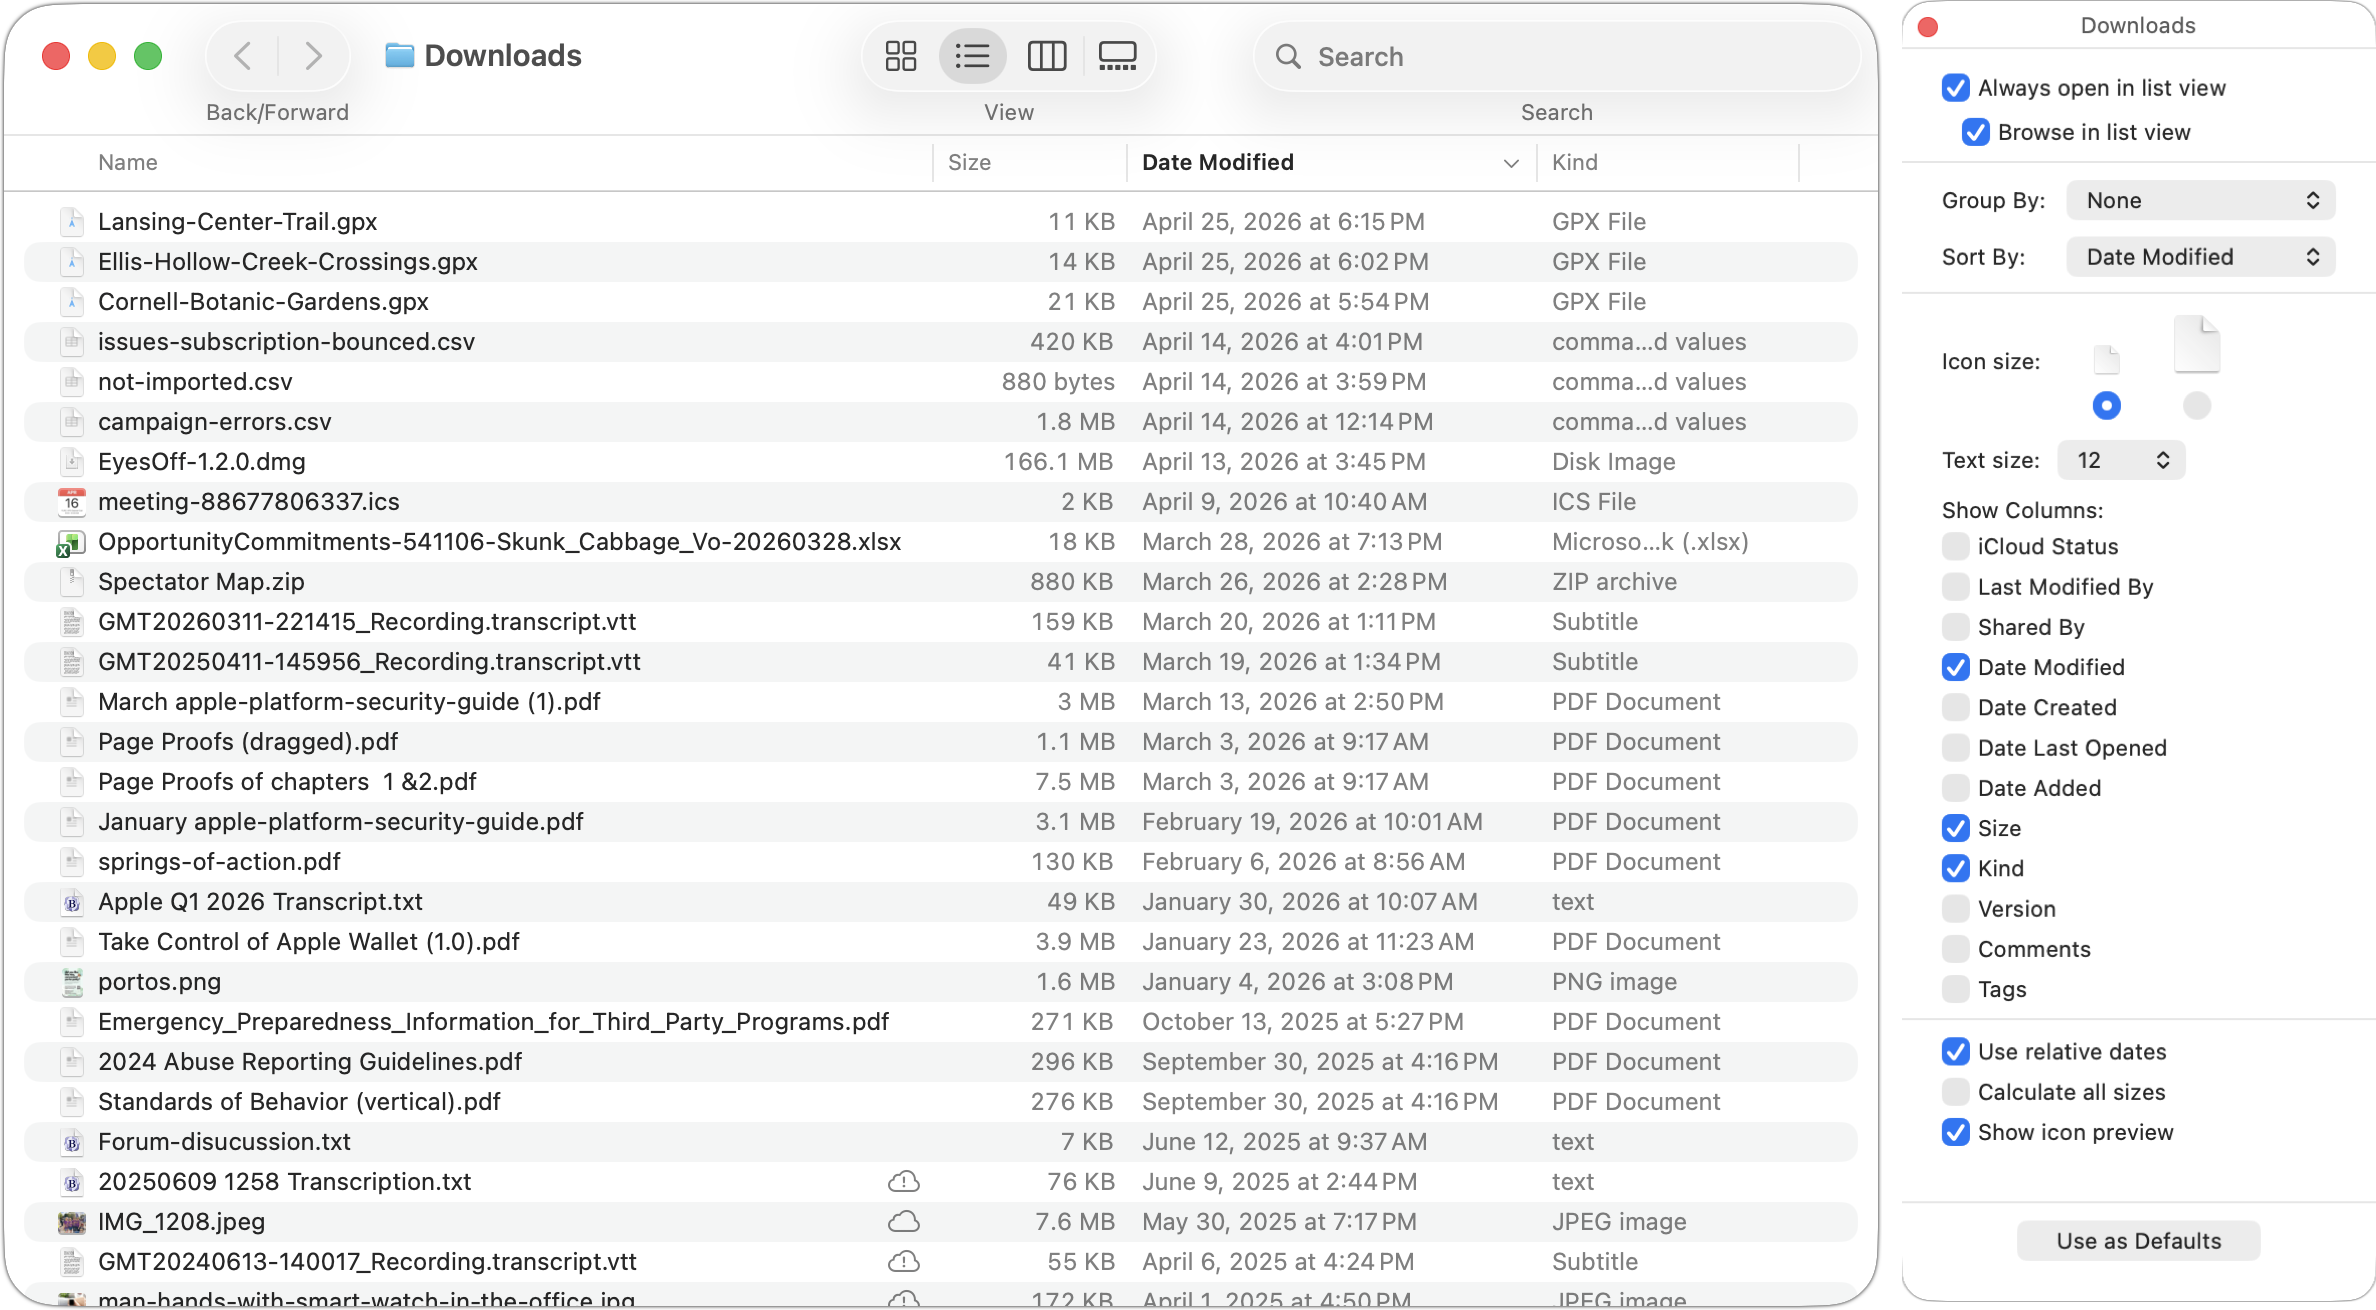Close the Downloads view options panel
The image size is (2376, 1310).
(1928, 27)
